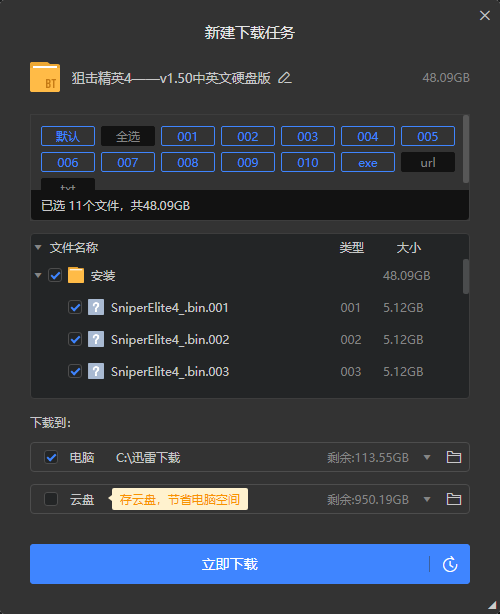Toggle the 008 file type filter
This screenshot has height=614, width=500.
pos(188,162)
